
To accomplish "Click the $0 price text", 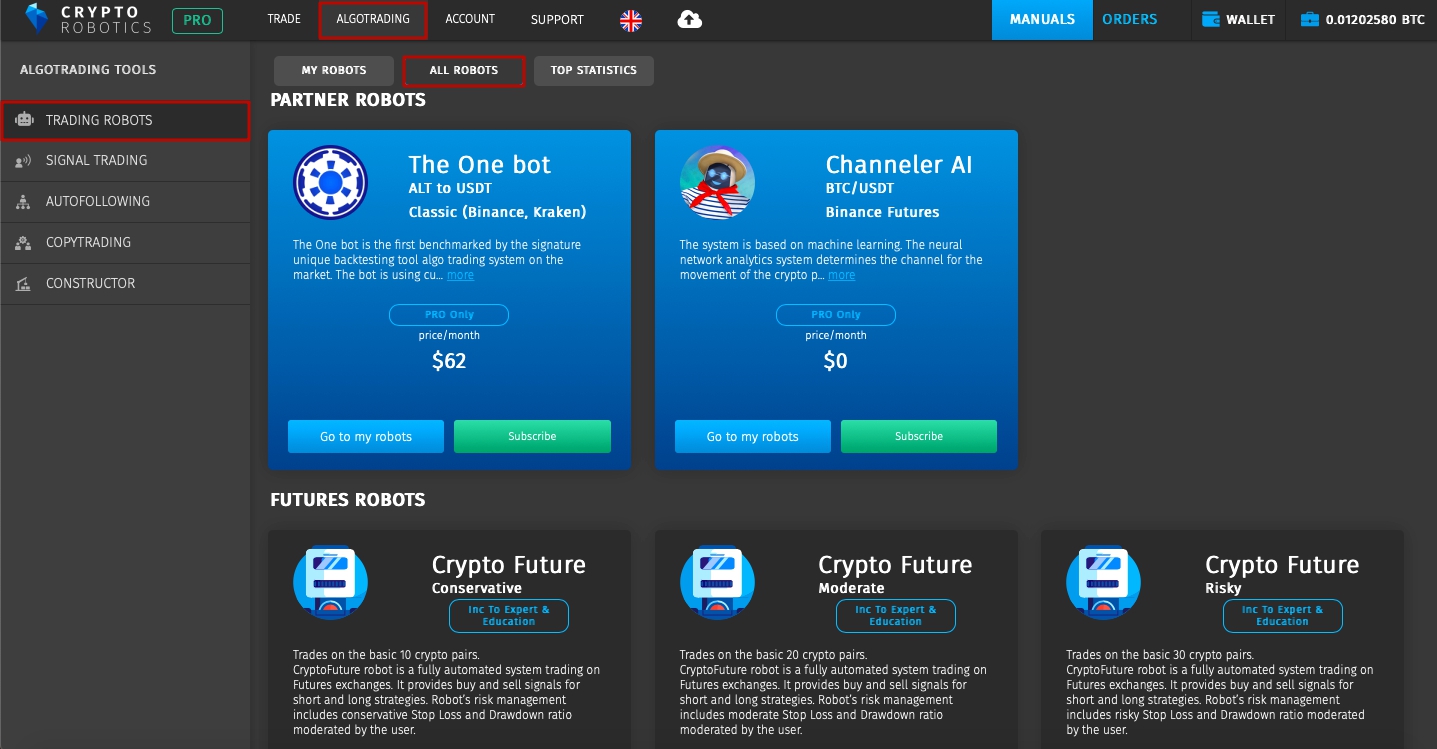I will tap(835, 361).
